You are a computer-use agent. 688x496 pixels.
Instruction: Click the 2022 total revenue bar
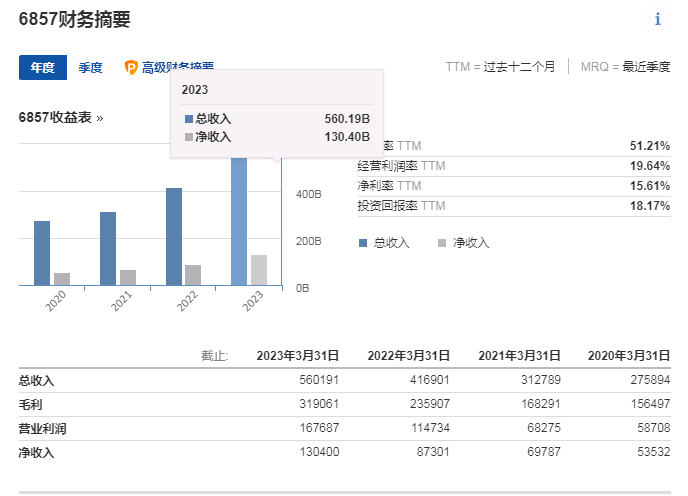point(174,236)
